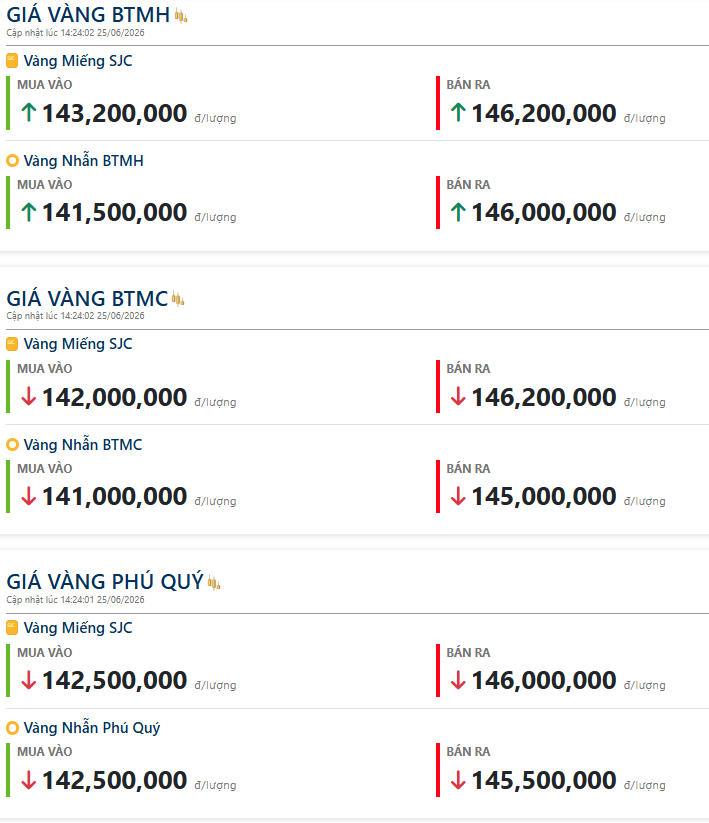
Task: Click the red down arrow beside 145,500,000
Action: [458, 780]
